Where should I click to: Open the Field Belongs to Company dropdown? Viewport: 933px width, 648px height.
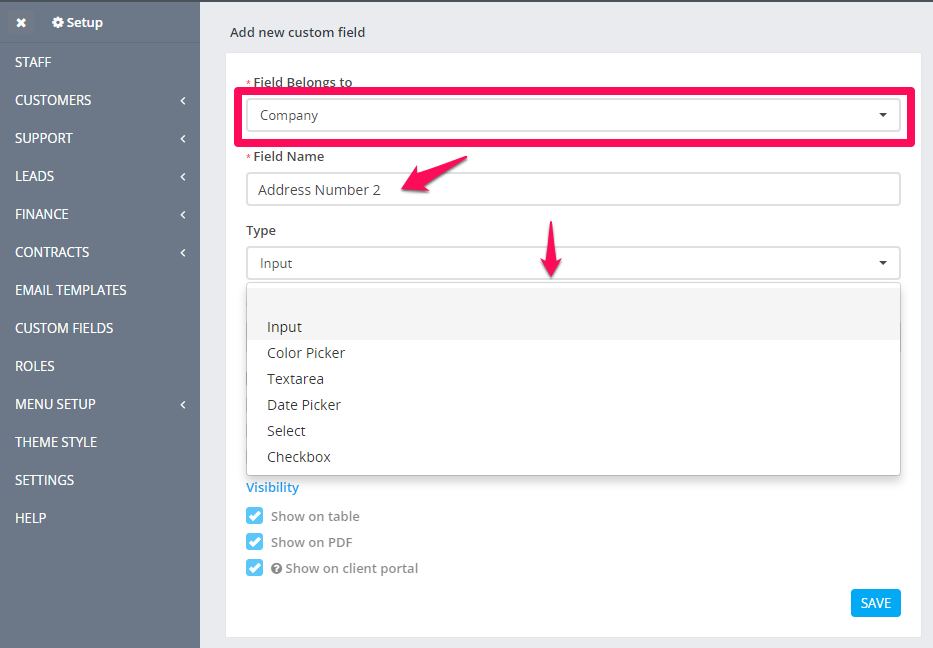pyautogui.click(x=573, y=115)
